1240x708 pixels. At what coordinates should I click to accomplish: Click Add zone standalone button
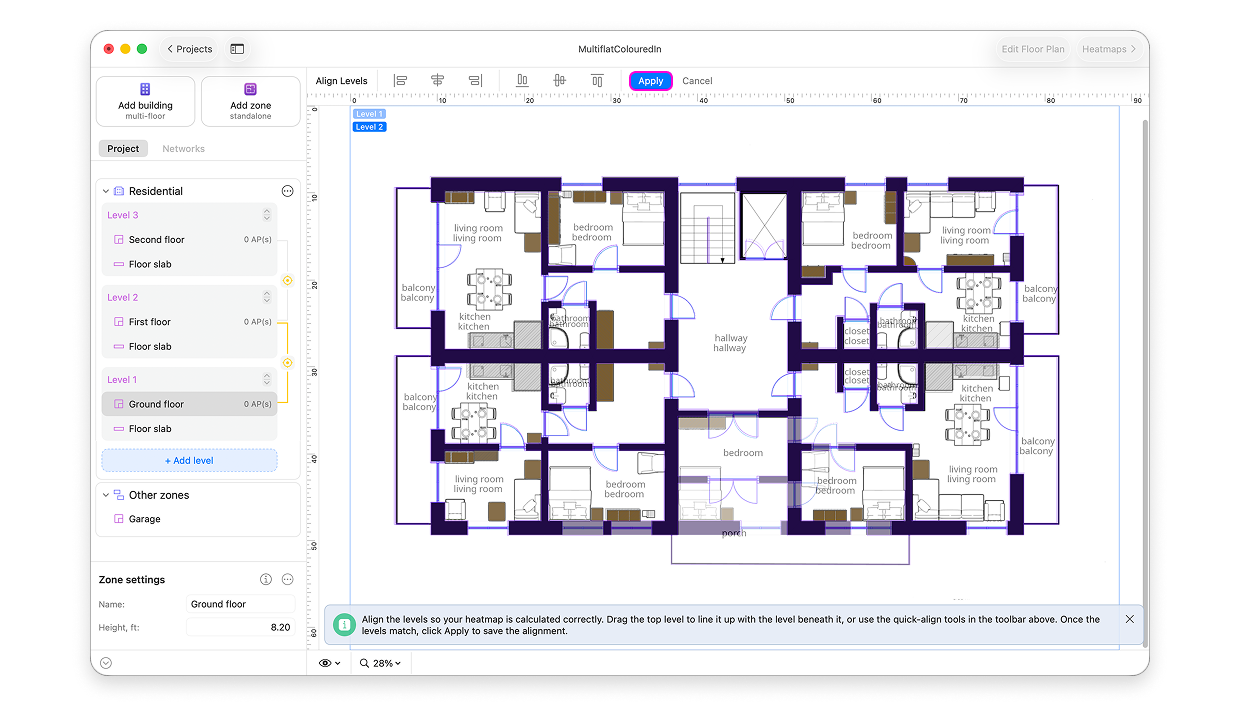click(x=250, y=102)
